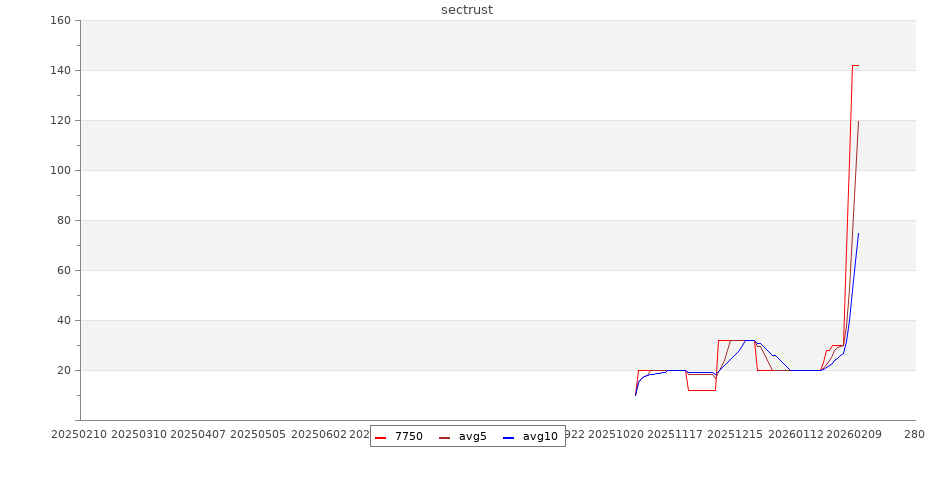Select the 7750 legend label
This screenshot has height=500, width=935.
coord(408,437)
